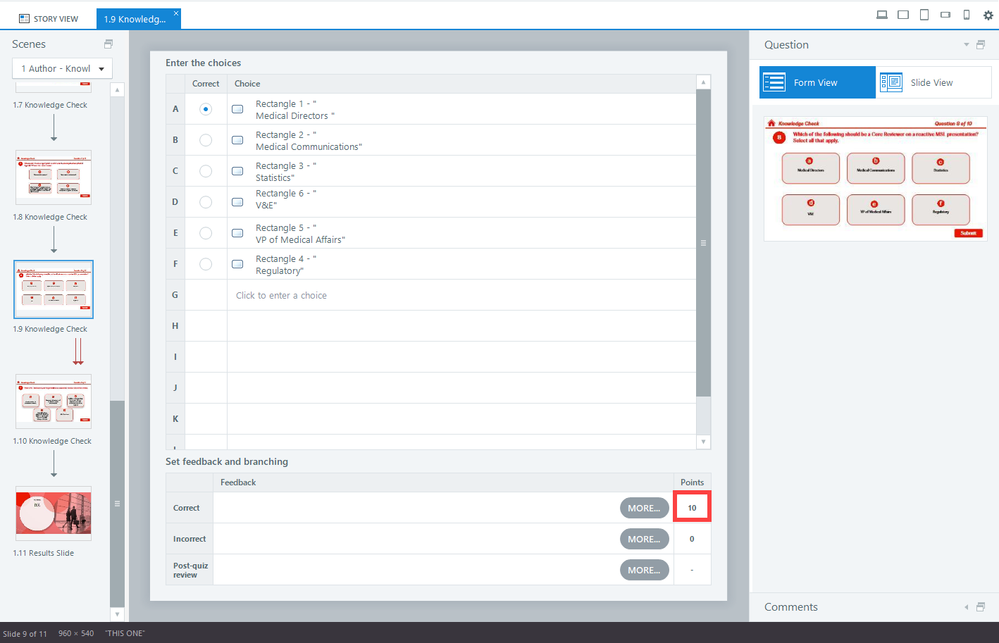Select the 1.9 Knowledge Check thumbnail
999x643 pixels.
tap(54, 289)
